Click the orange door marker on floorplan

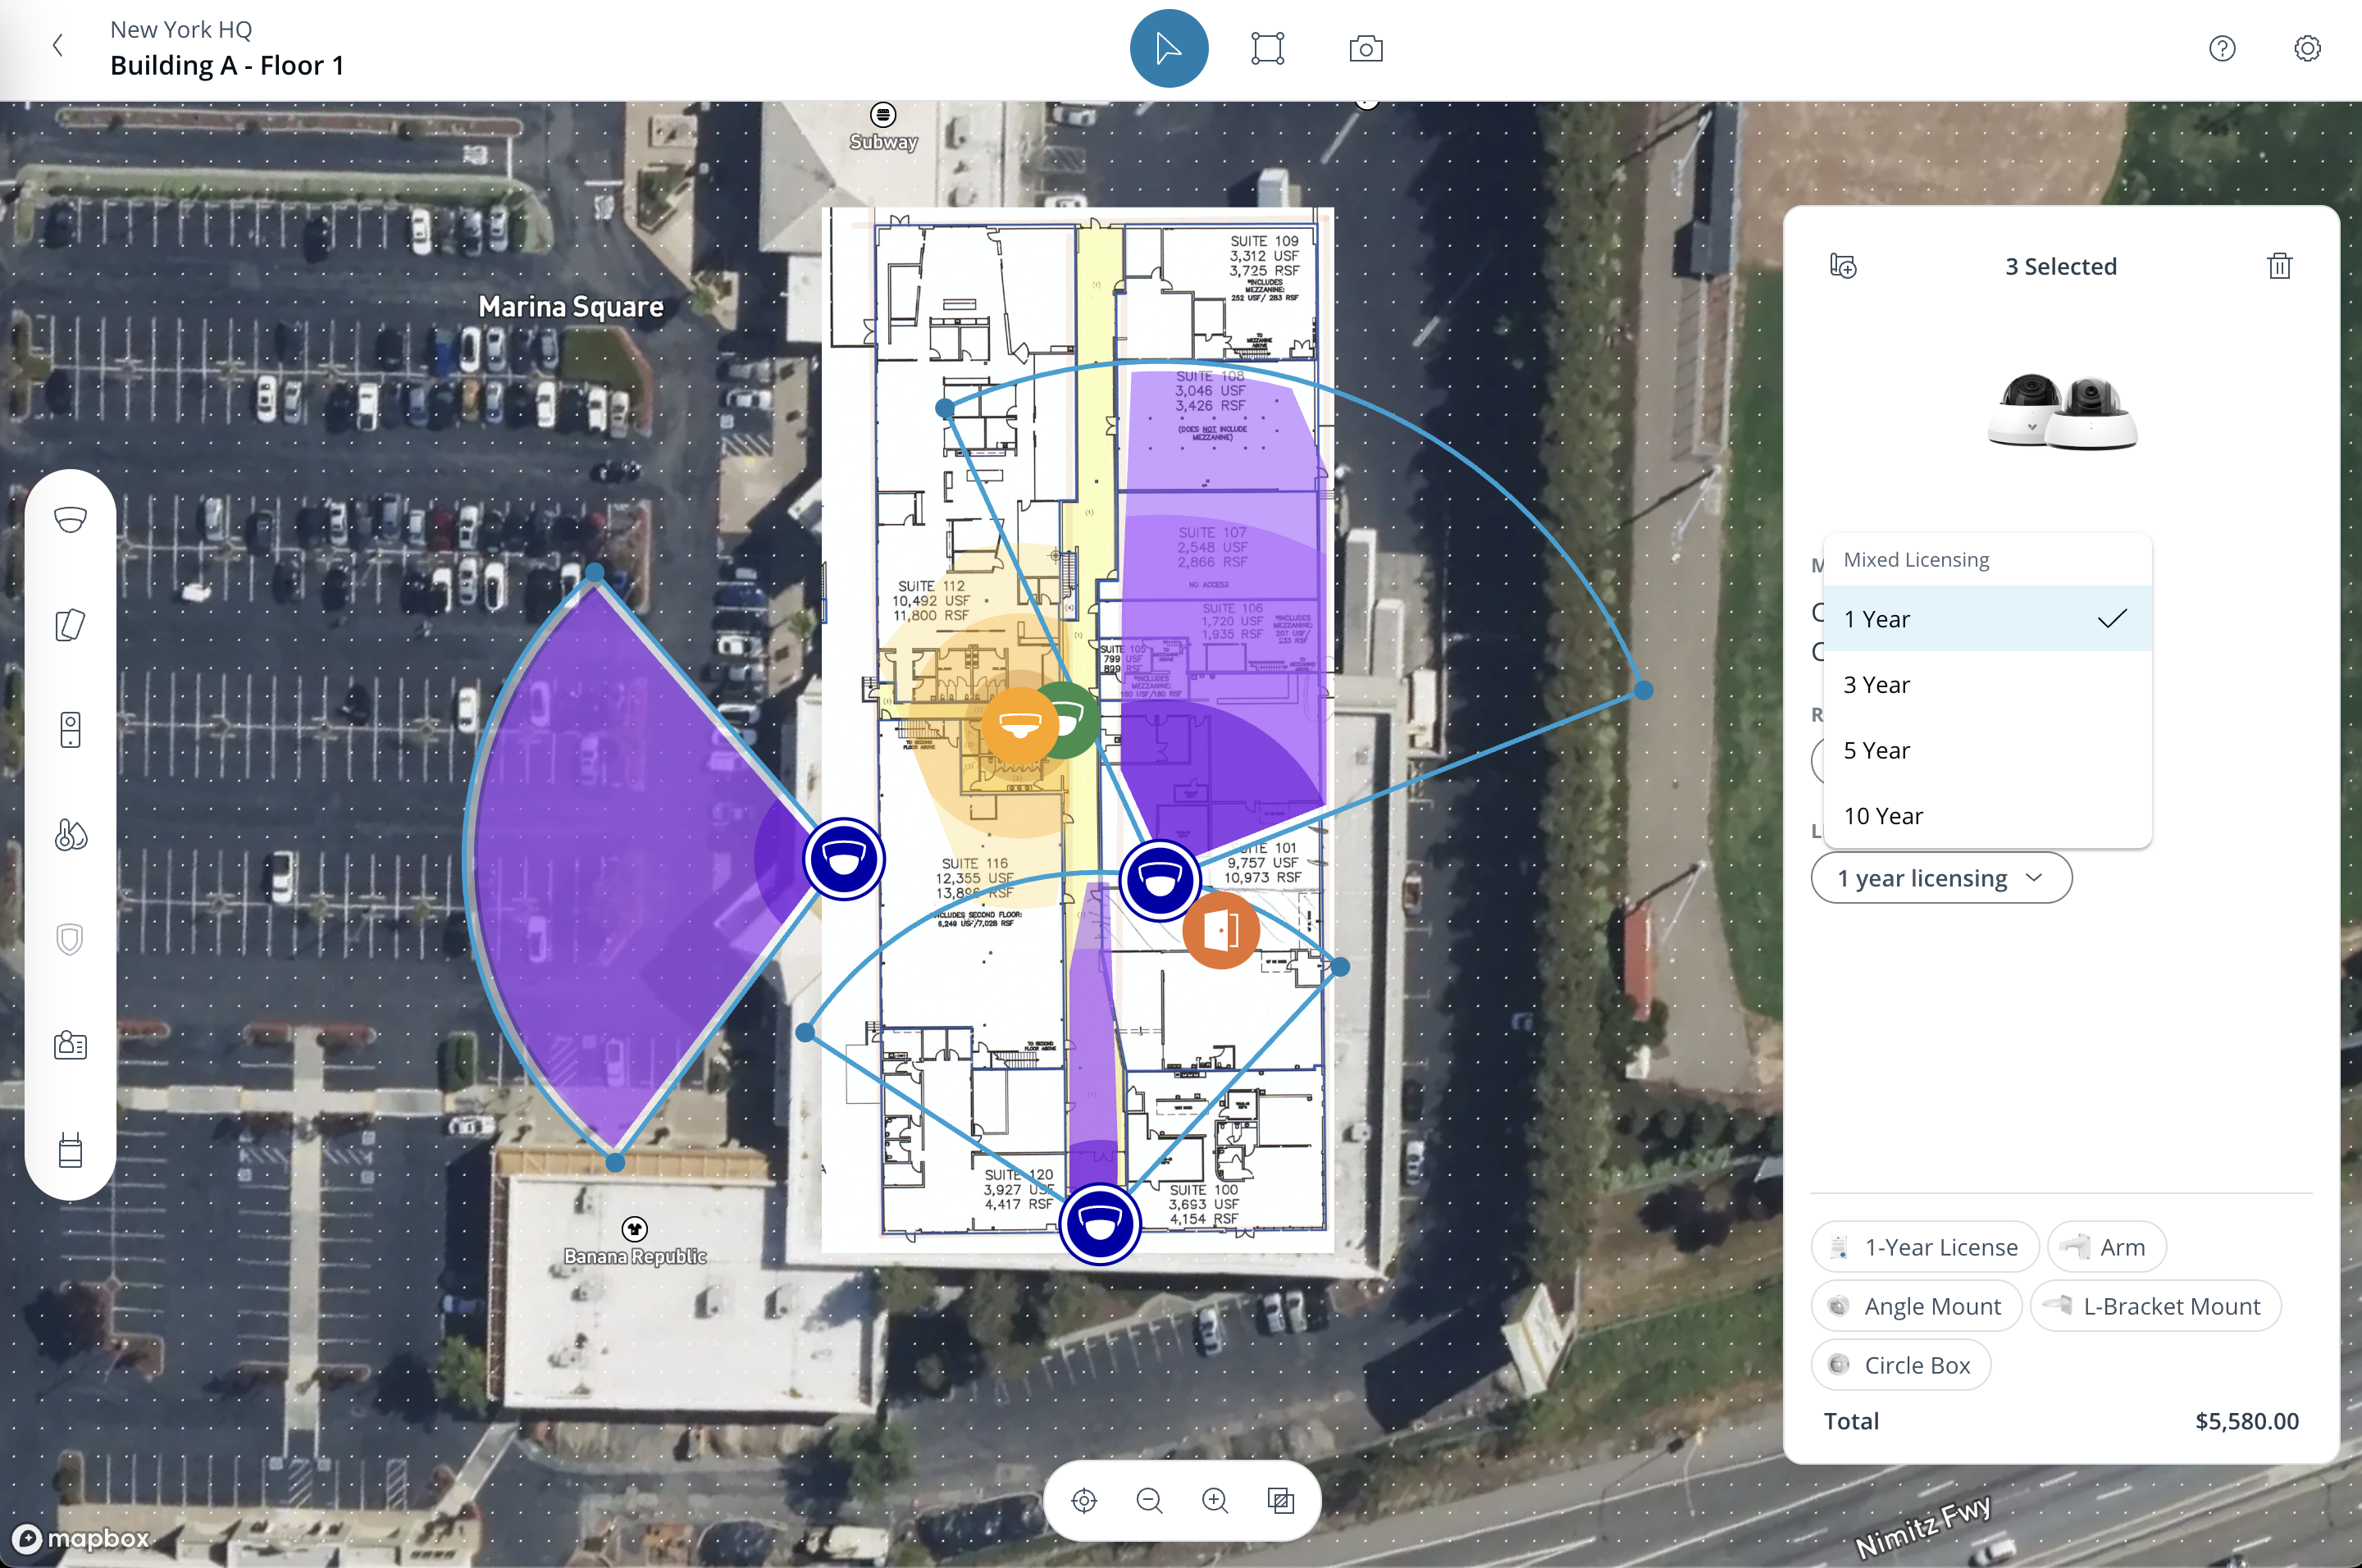pos(1221,931)
